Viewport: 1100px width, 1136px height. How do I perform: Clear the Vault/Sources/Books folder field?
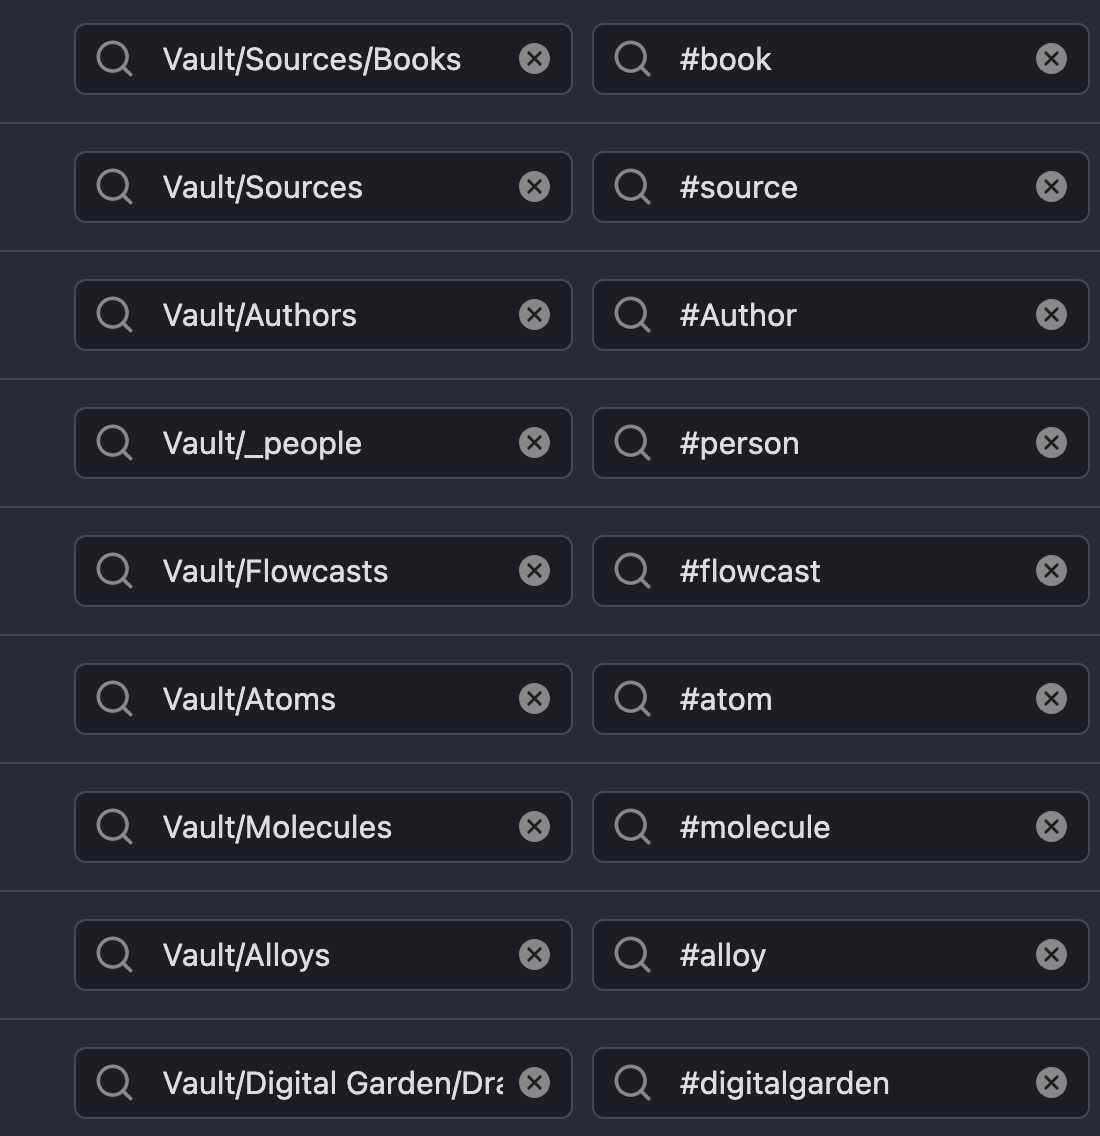[534, 59]
